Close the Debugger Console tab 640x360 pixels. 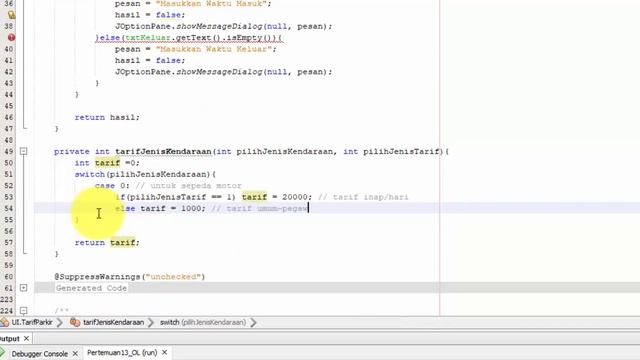point(75,353)
